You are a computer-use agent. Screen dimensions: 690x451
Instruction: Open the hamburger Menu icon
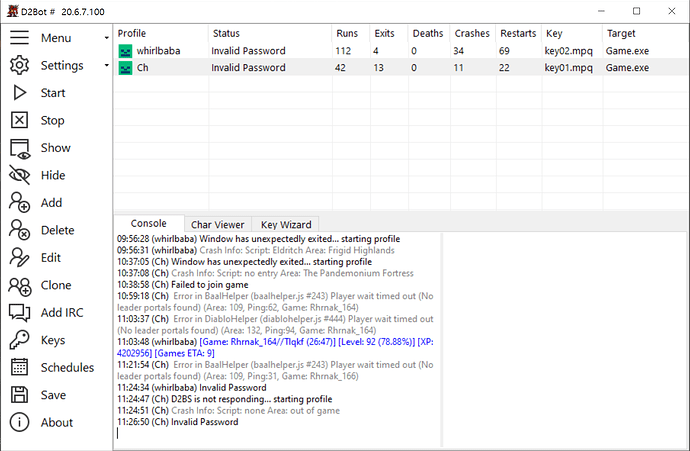(x=19, y=38)
